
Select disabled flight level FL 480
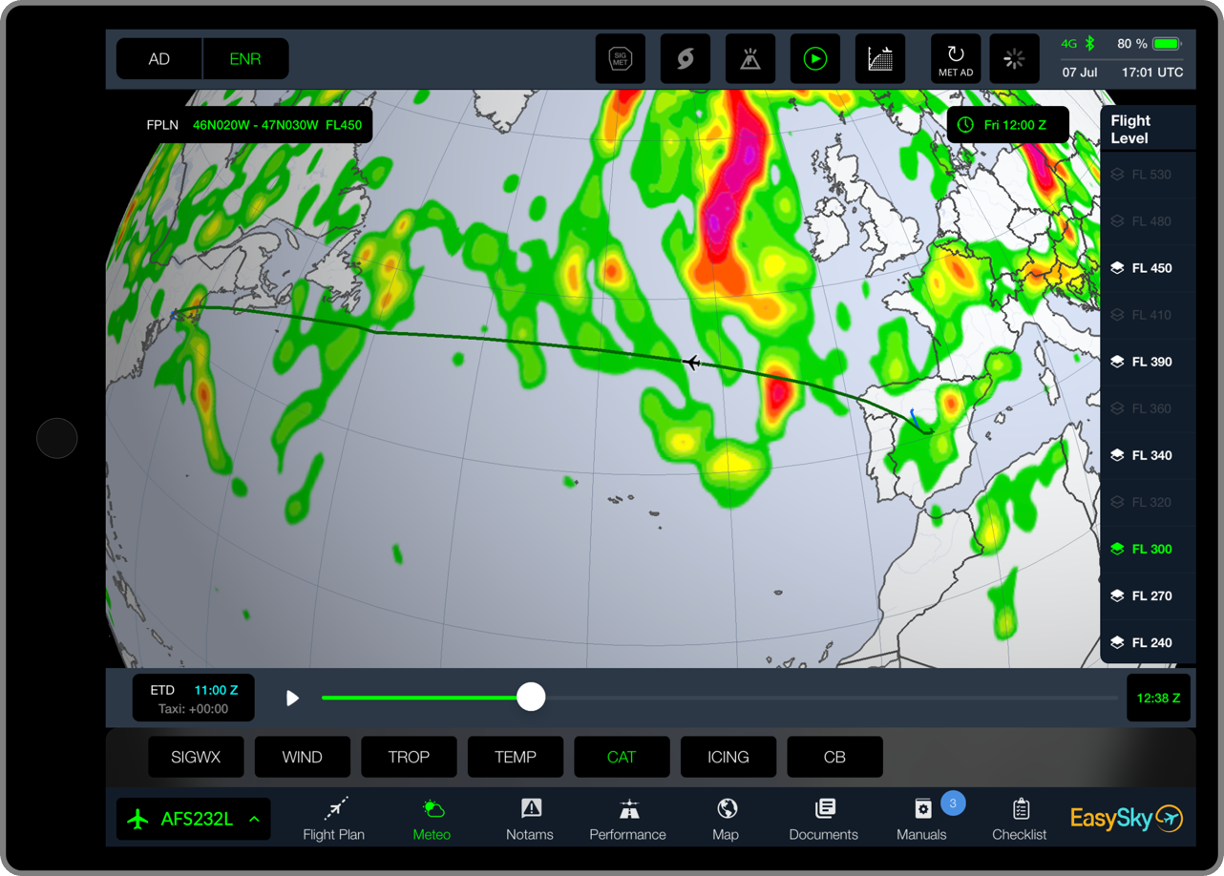pyautogui.click(x=1148, y=221)
